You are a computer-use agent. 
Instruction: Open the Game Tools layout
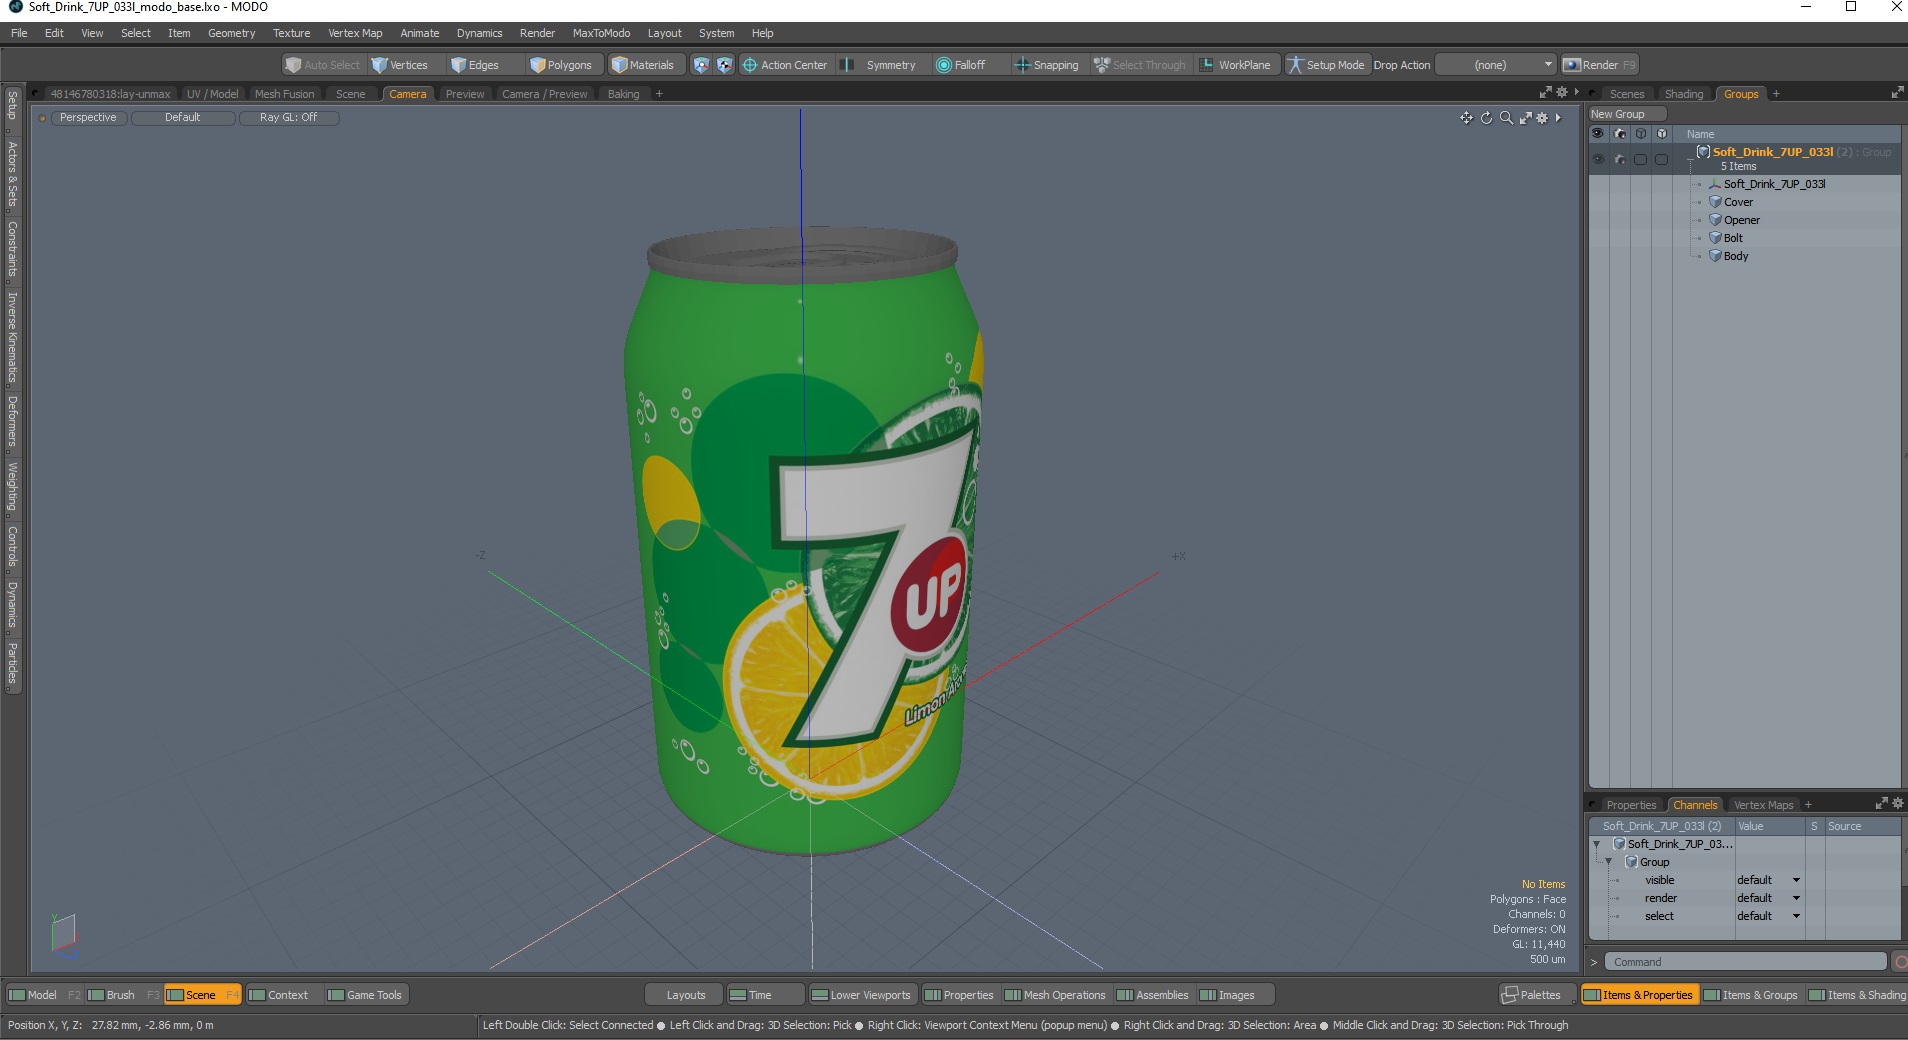[365, 995]
